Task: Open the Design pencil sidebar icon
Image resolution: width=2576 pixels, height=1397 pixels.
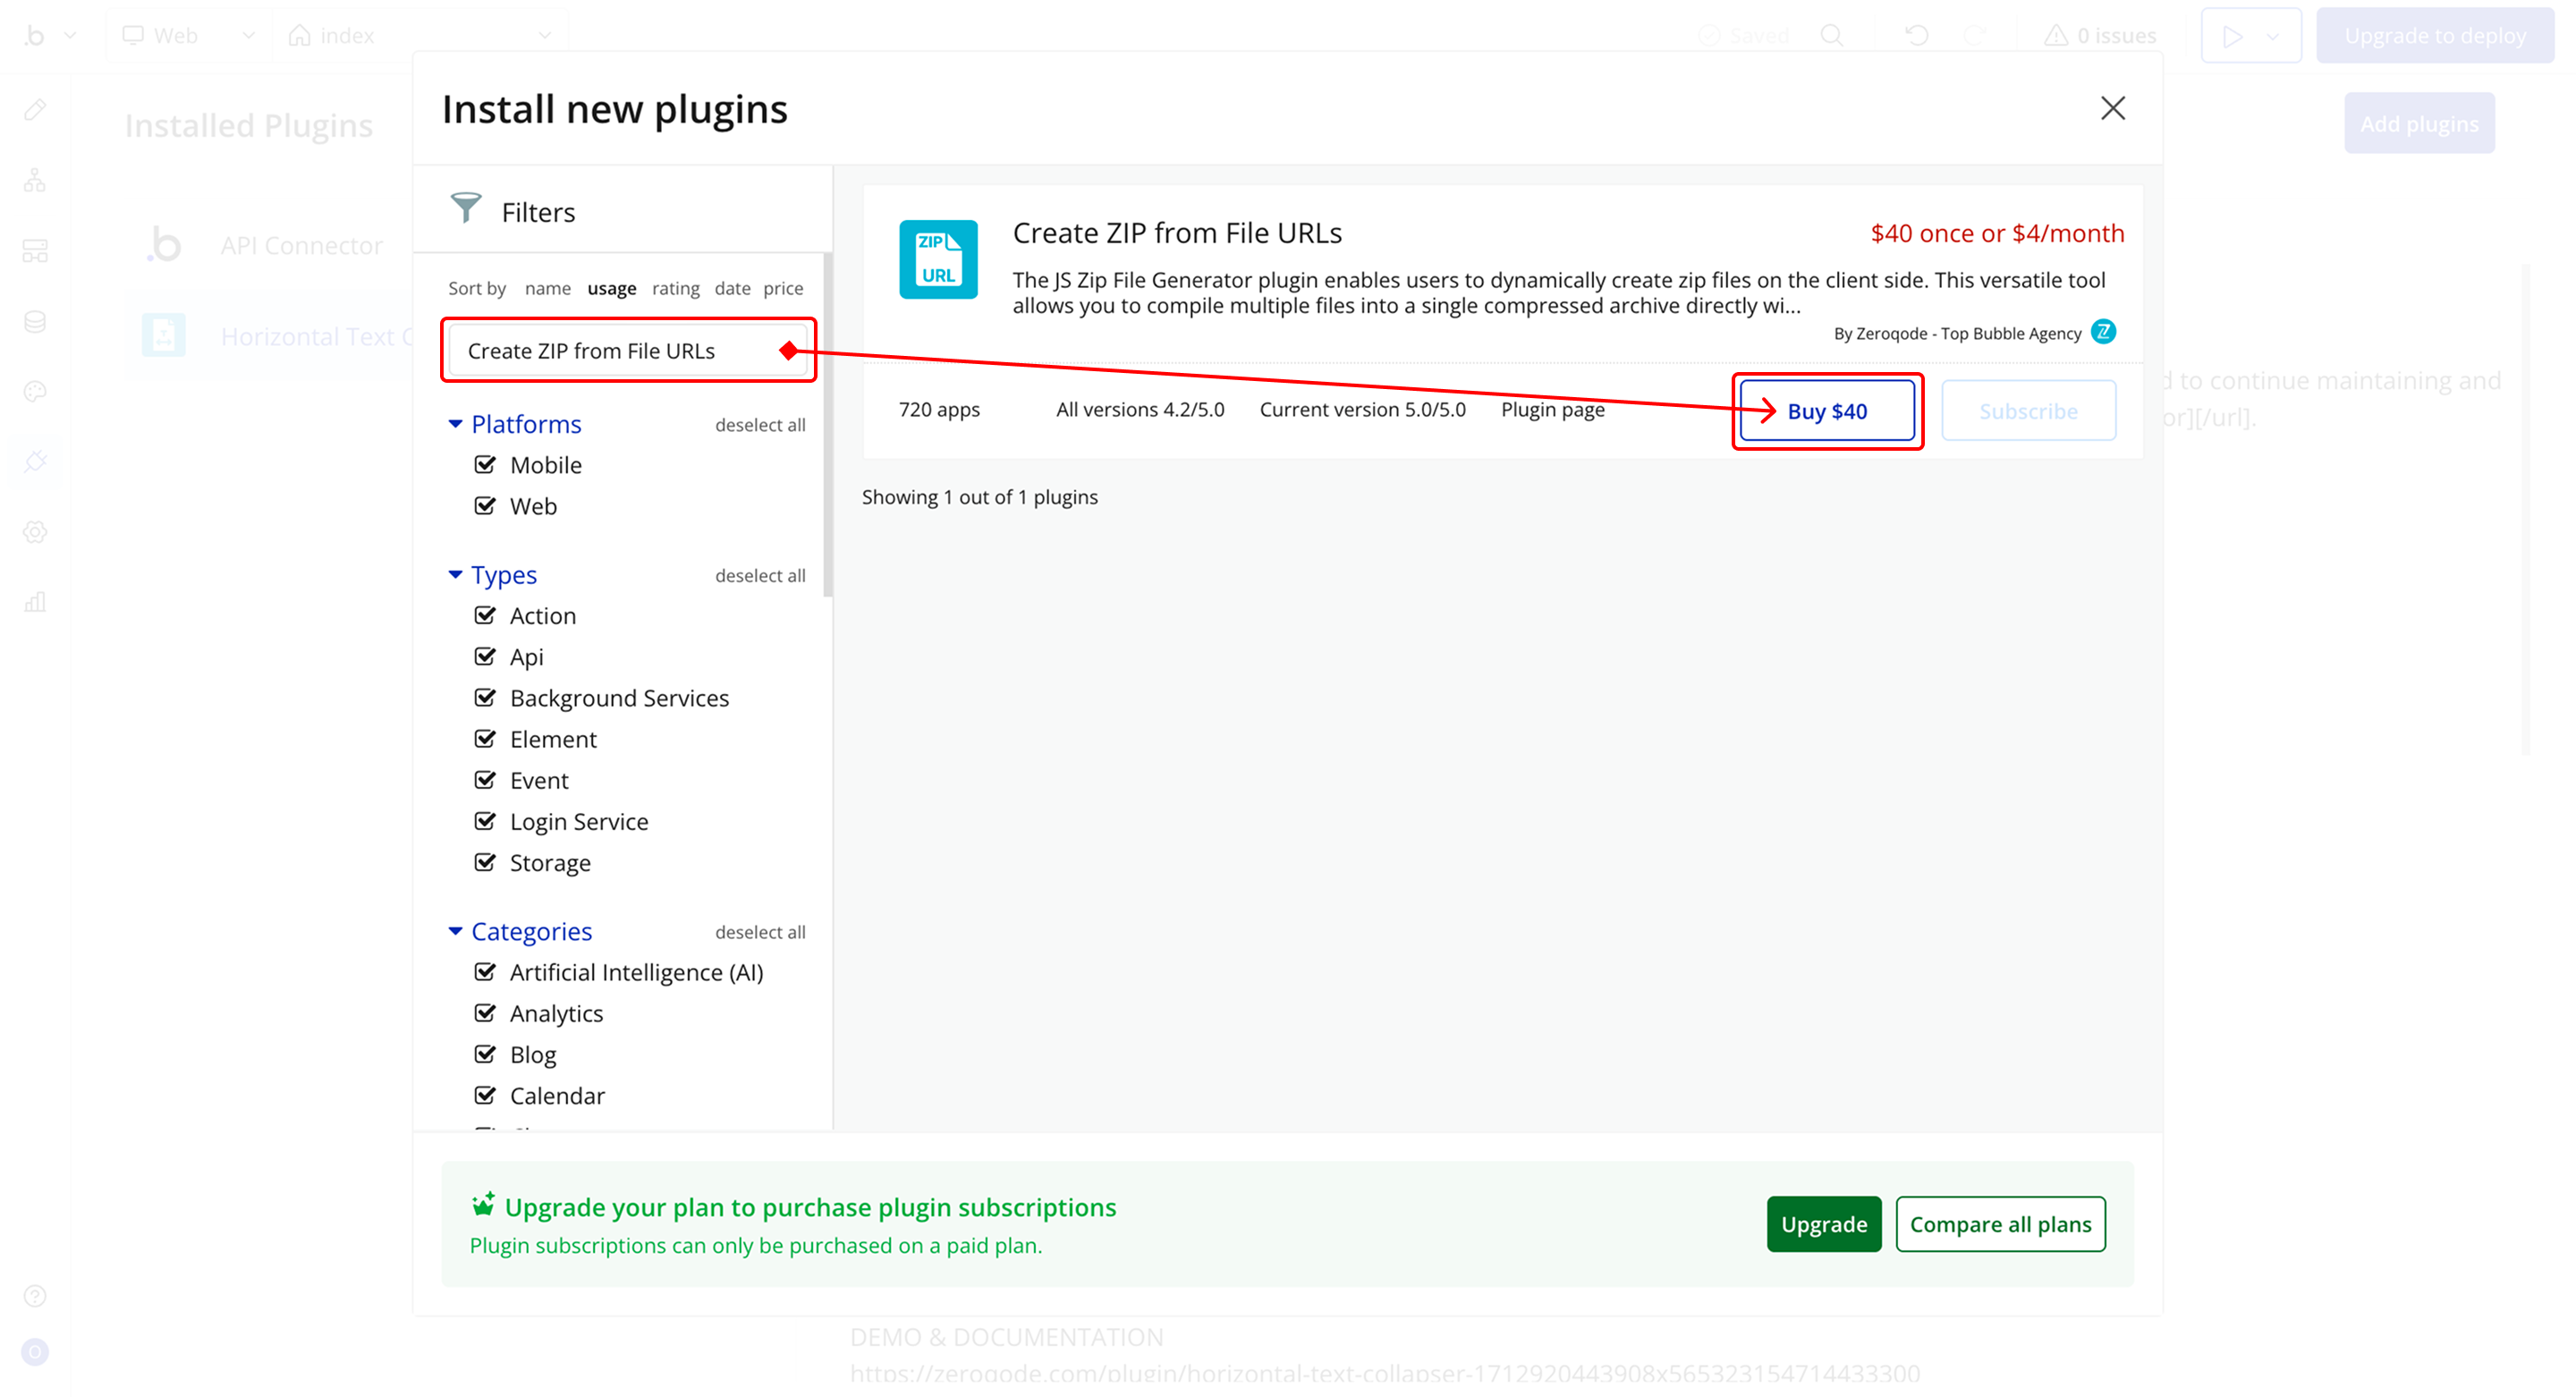Action: click(35, 109)
